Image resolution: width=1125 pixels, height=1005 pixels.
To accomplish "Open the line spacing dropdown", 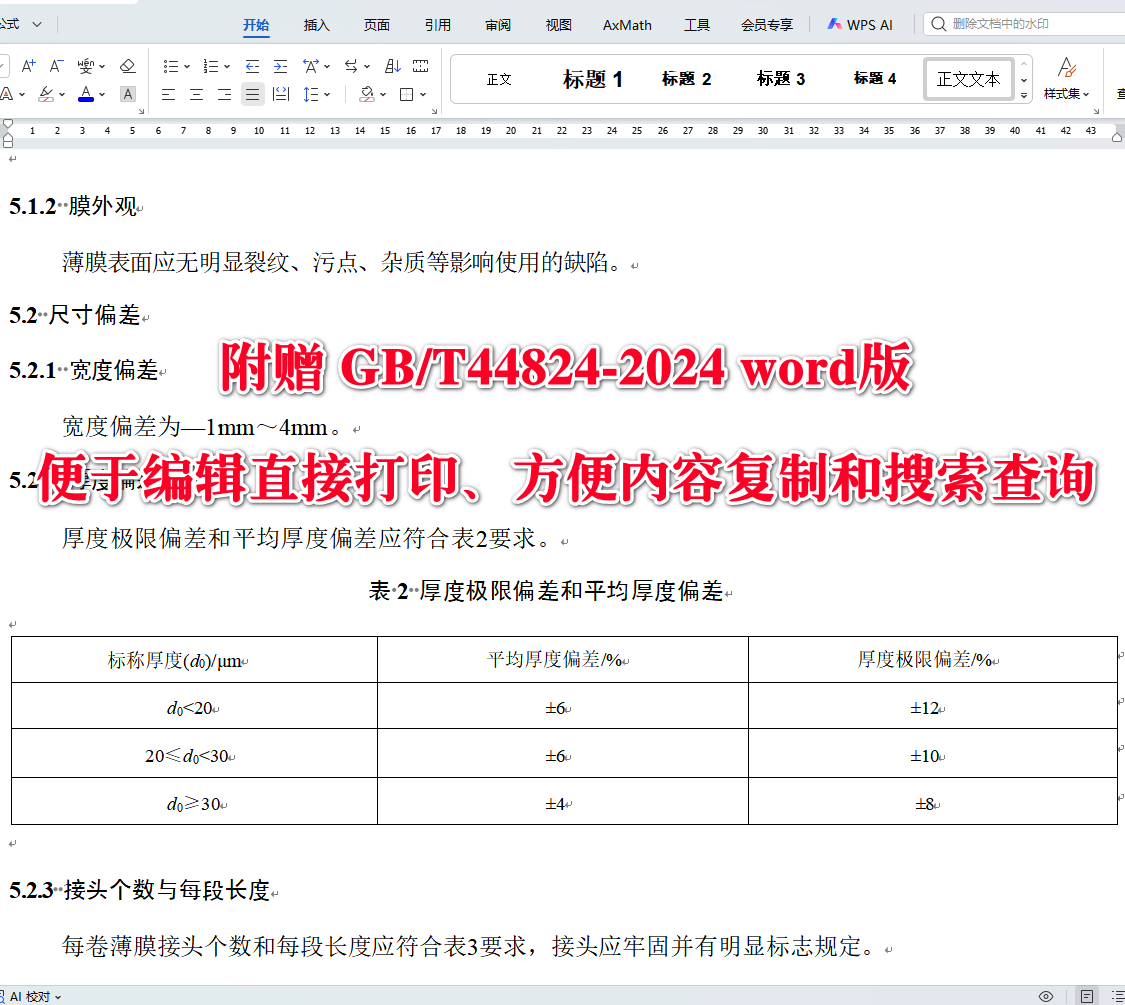I will coord(326,93).
